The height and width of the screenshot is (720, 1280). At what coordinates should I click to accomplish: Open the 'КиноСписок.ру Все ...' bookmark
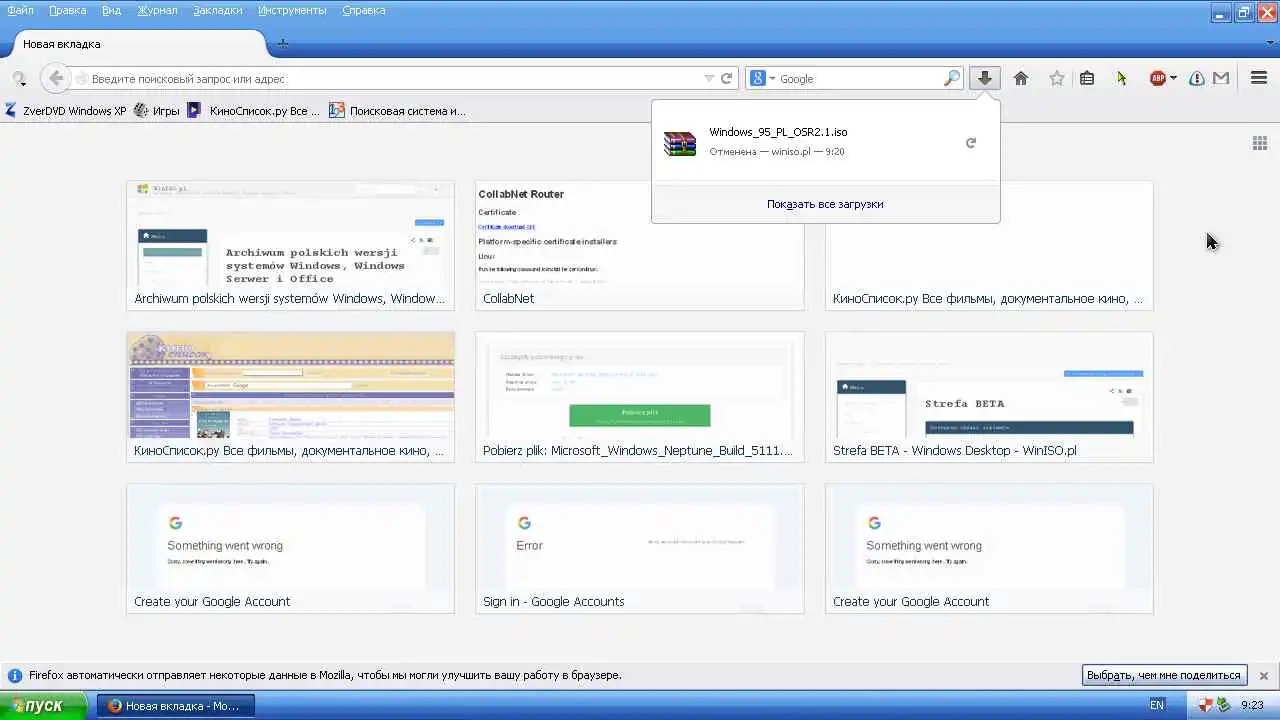pos(254,111)
